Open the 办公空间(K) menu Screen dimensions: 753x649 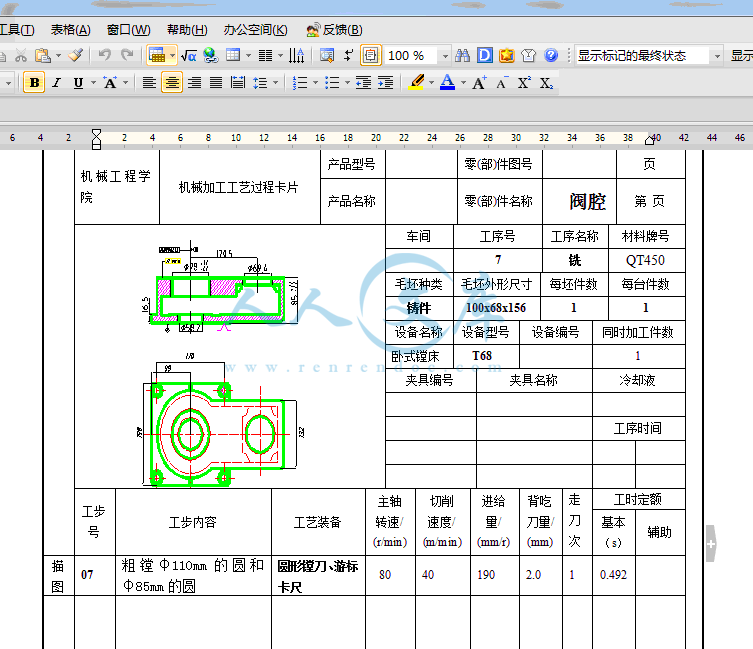[x=255, y=30]
